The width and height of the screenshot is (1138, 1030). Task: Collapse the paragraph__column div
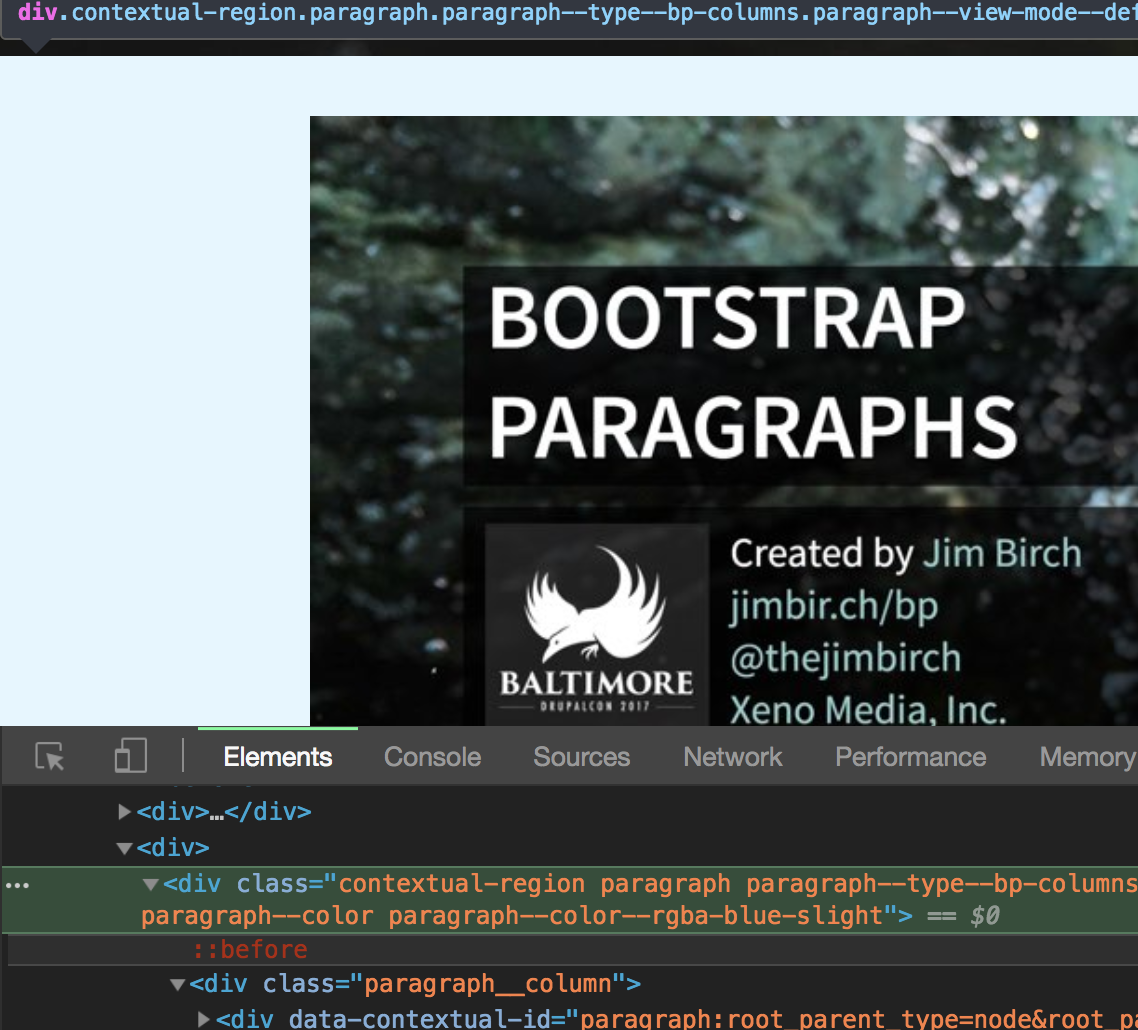click(x=177, y=984)
